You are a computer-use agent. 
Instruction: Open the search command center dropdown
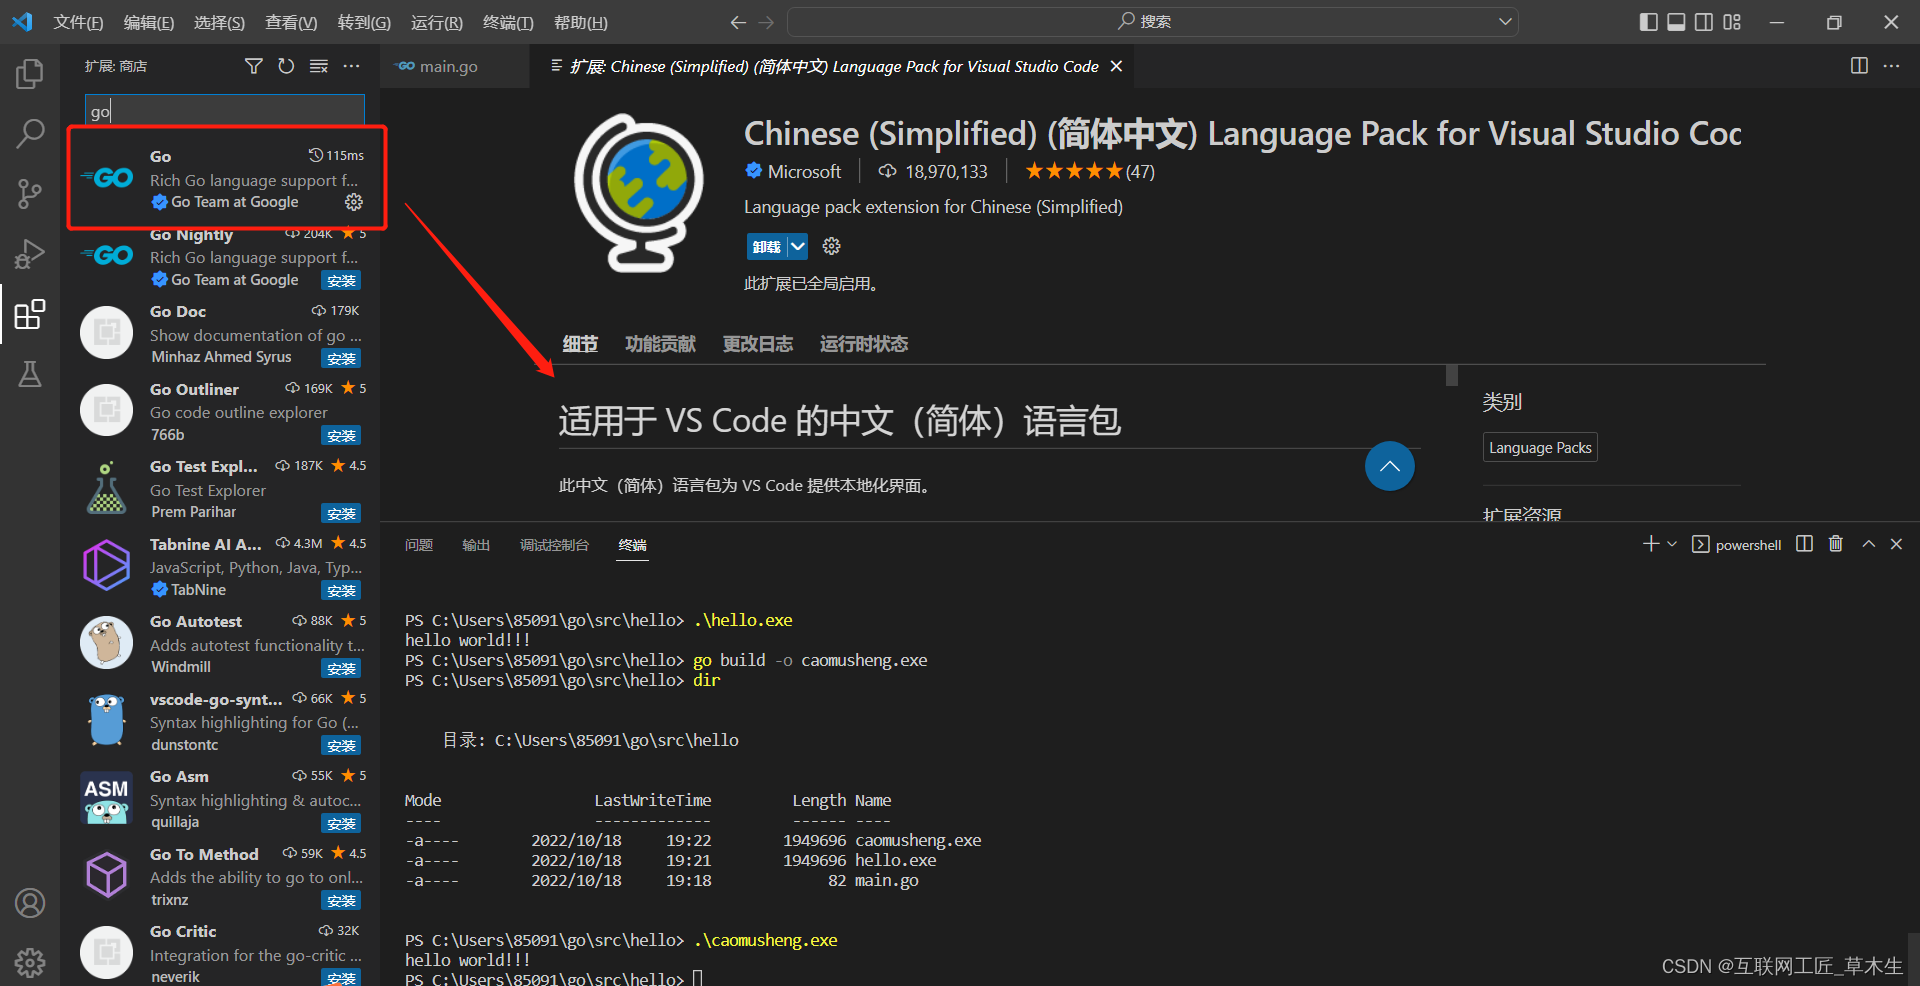(x=1505, y=22)
